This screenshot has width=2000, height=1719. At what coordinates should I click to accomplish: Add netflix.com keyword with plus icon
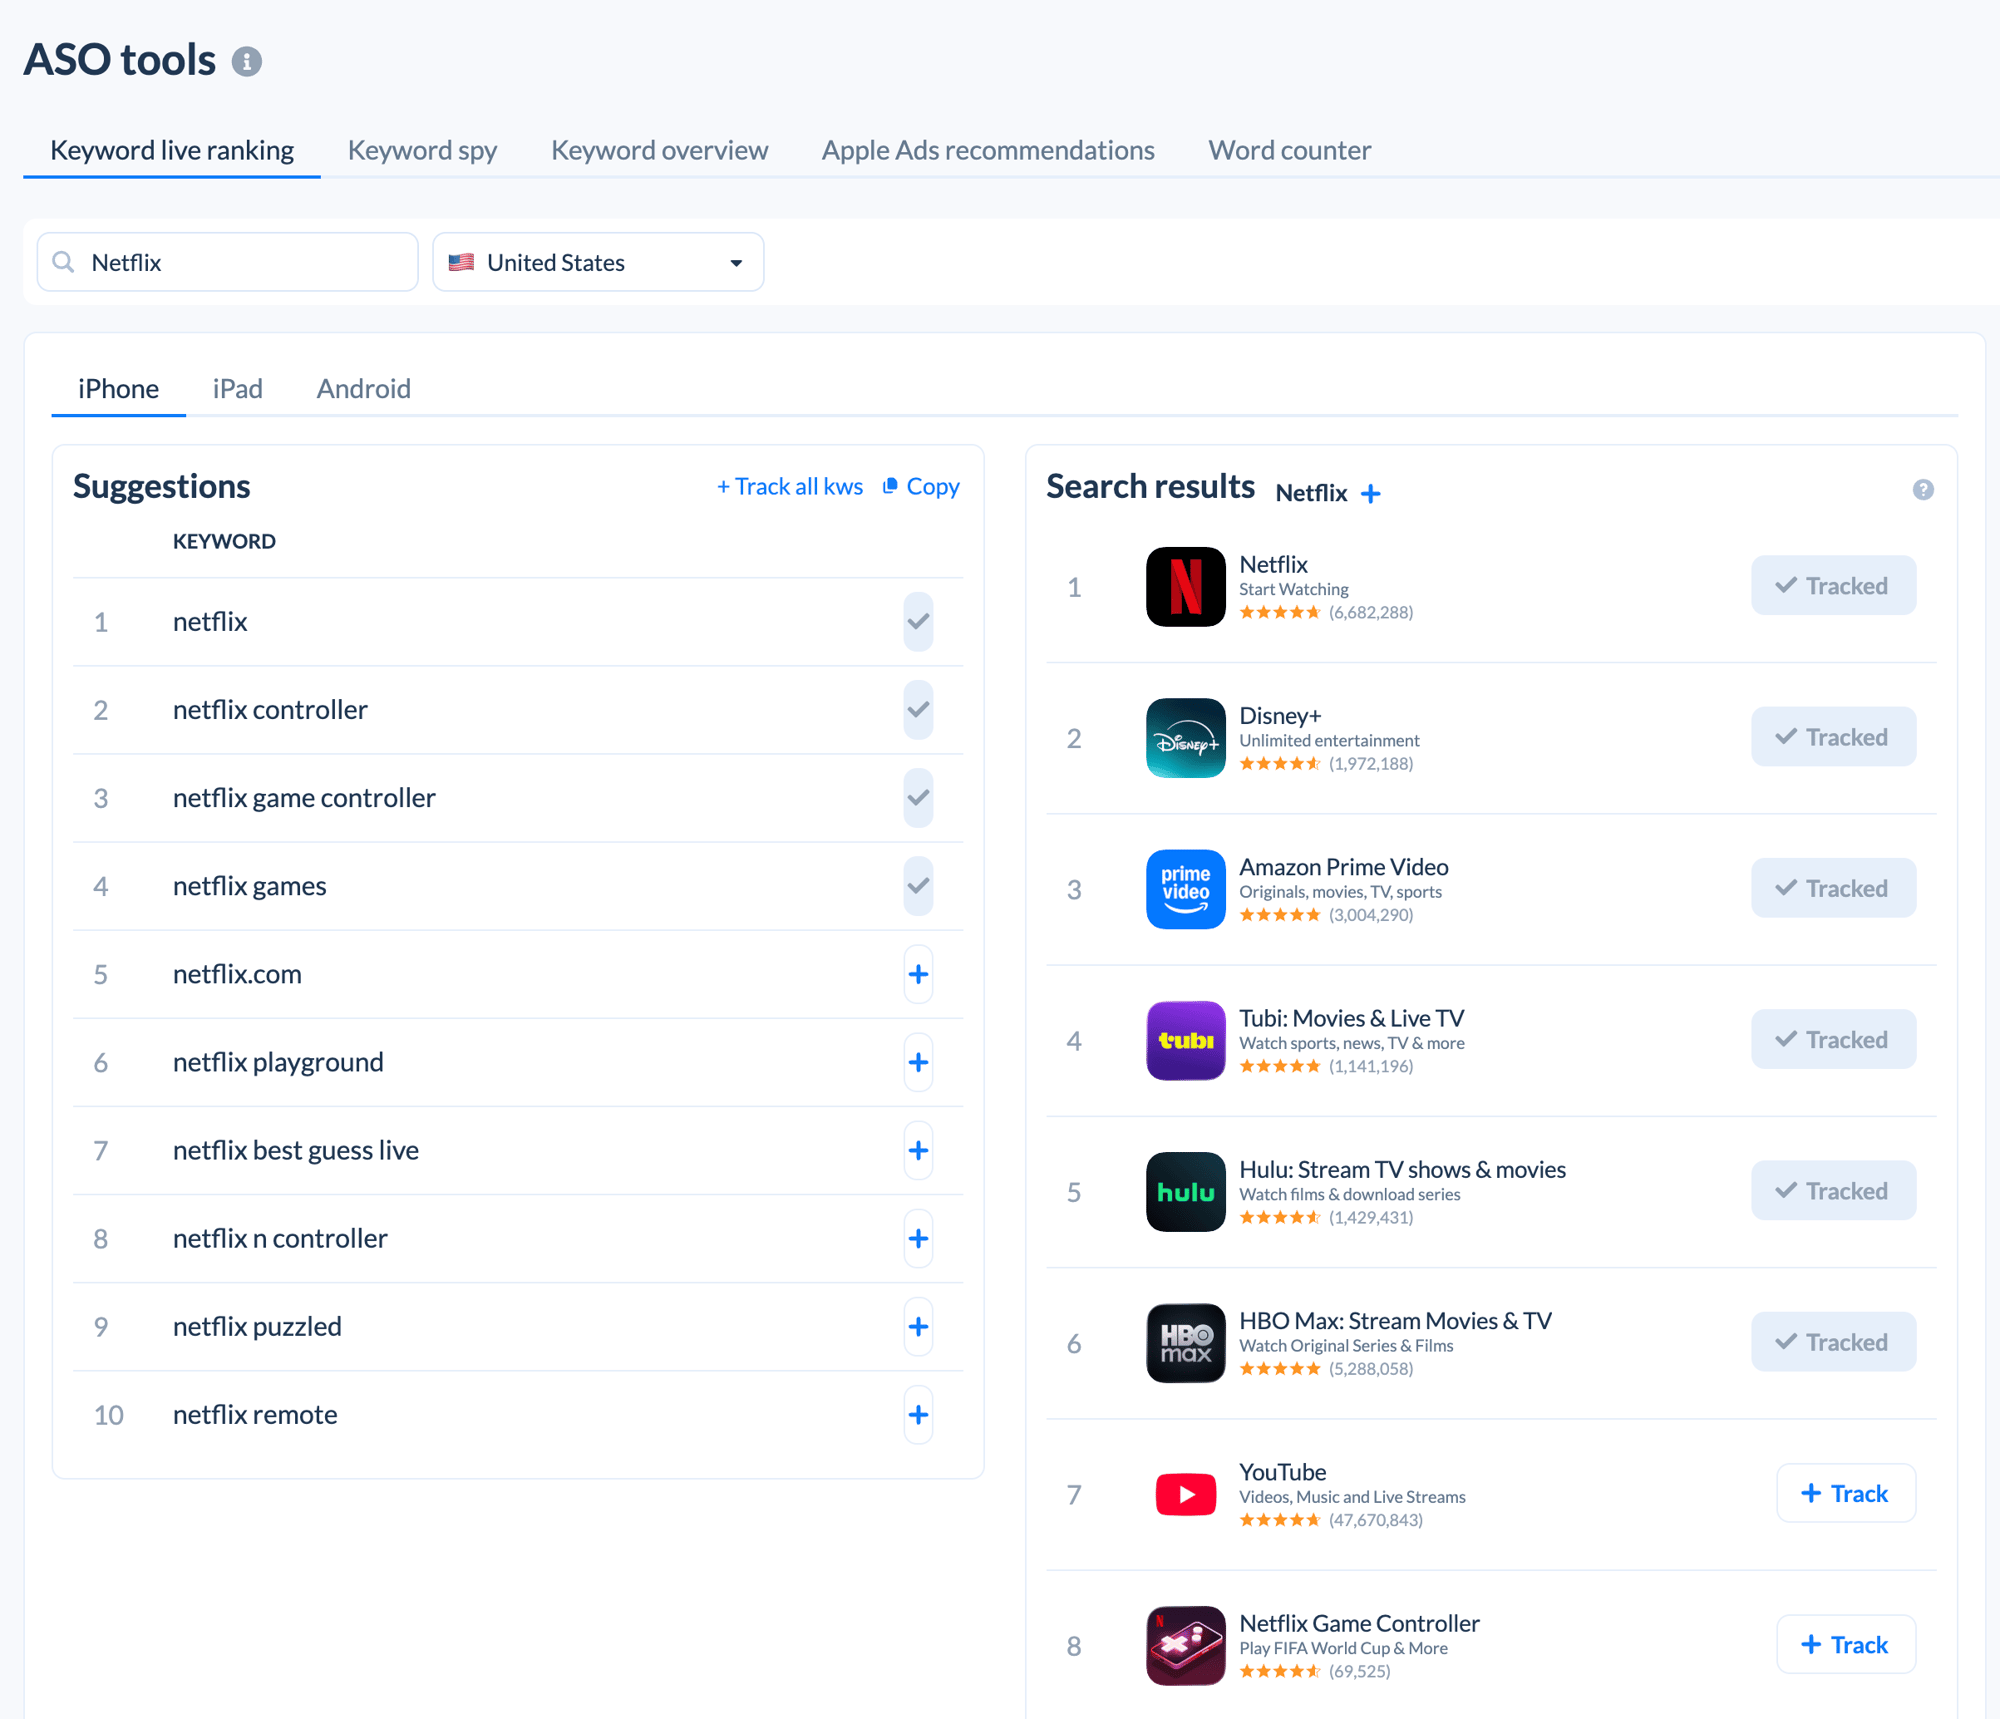918,974
